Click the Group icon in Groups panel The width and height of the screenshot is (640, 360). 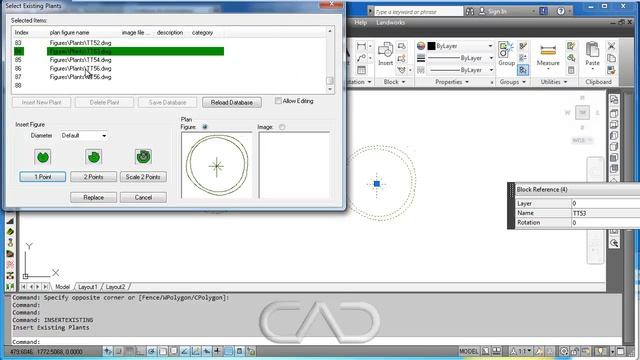506,50
